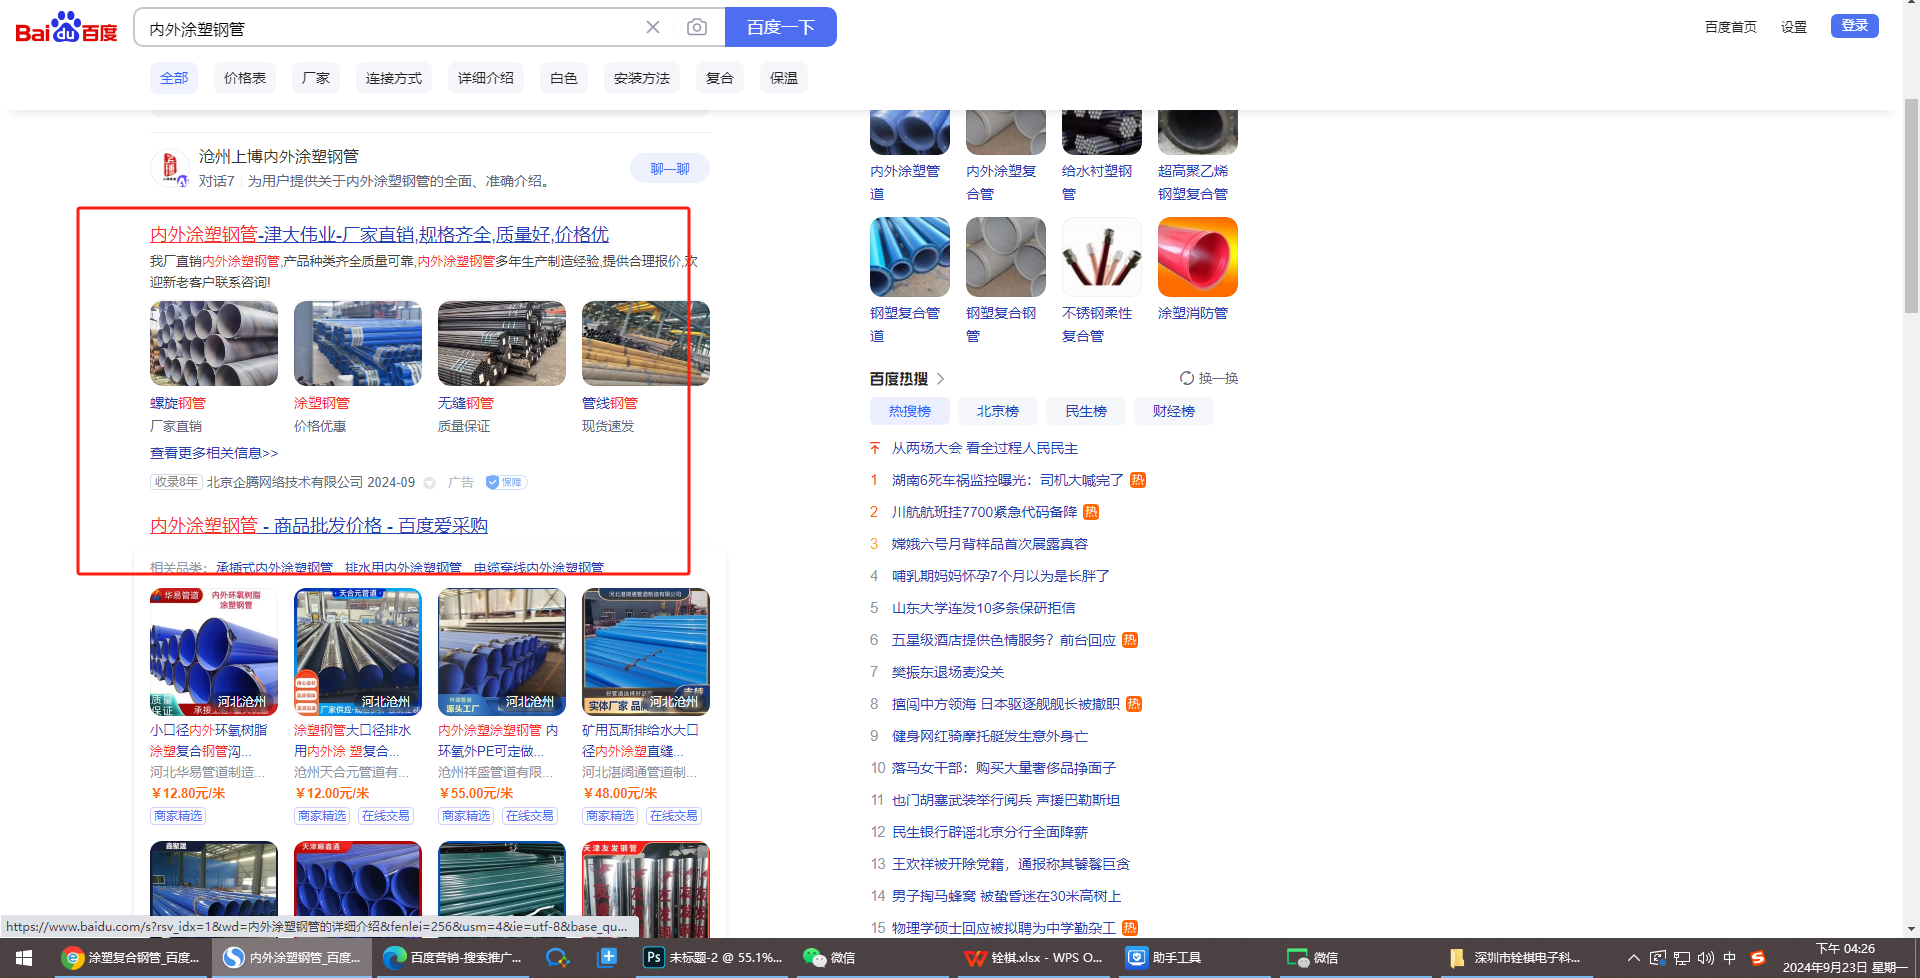1920x978 pixels.
Task: Switch to the 民生榜 hot list tab
Action: 1086,411
